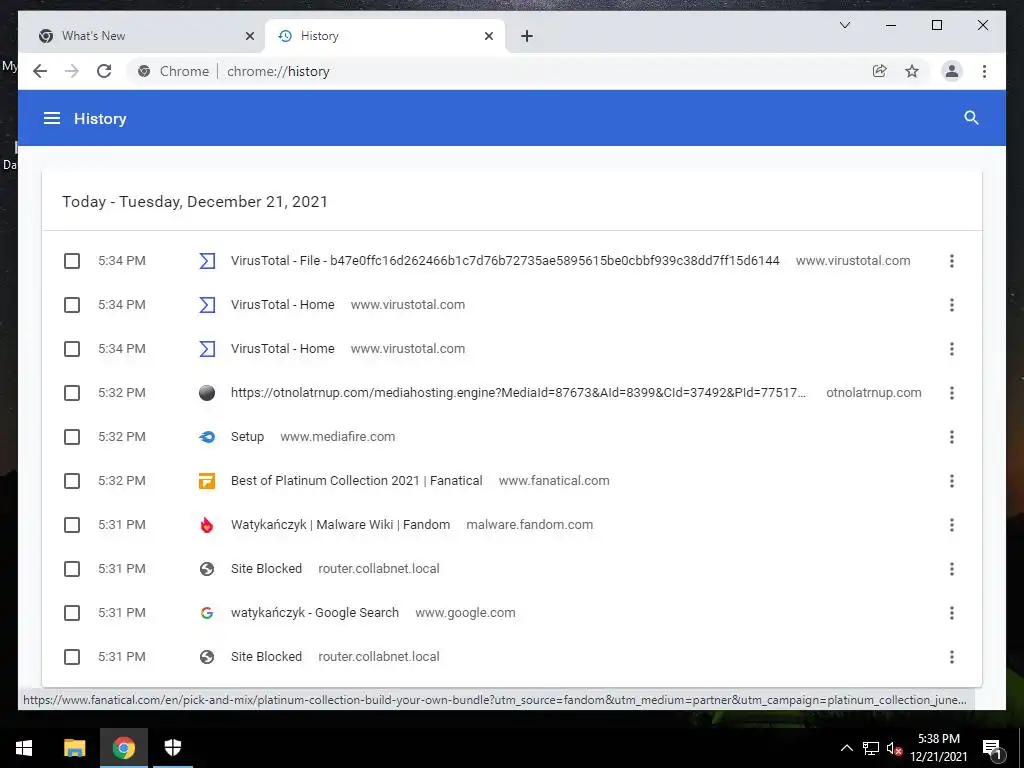Check the first VirusTotal - Home checkbox
The image size is (1024, 768).
click(72, 305)
